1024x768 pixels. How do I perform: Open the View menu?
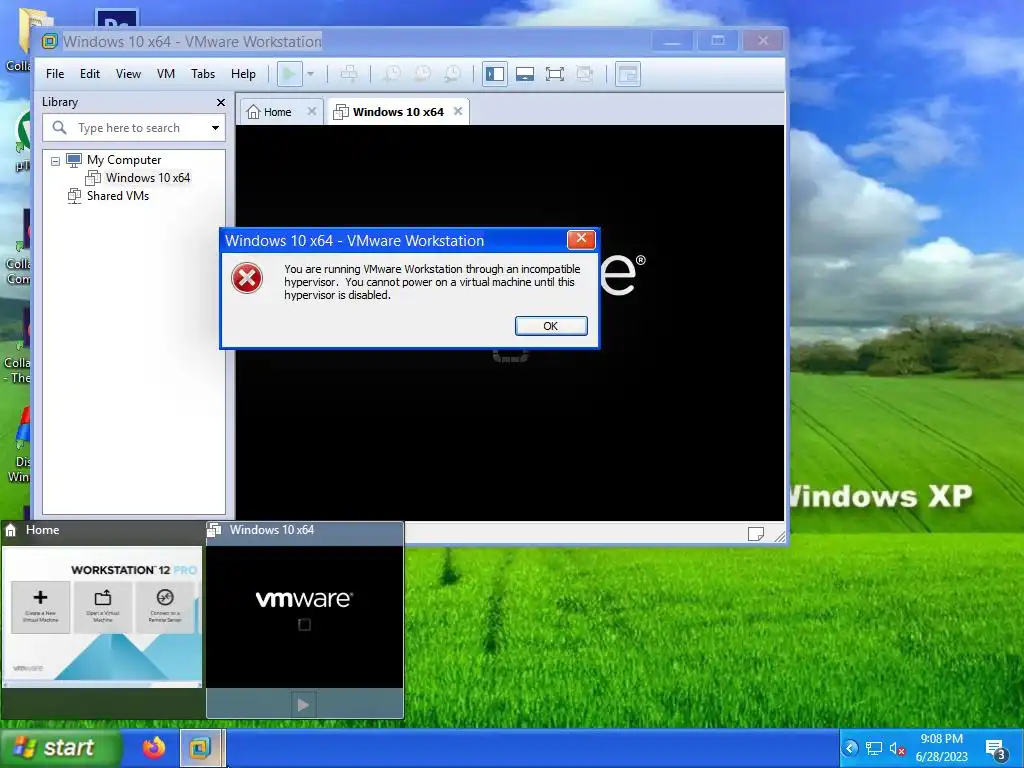(128, 74)
